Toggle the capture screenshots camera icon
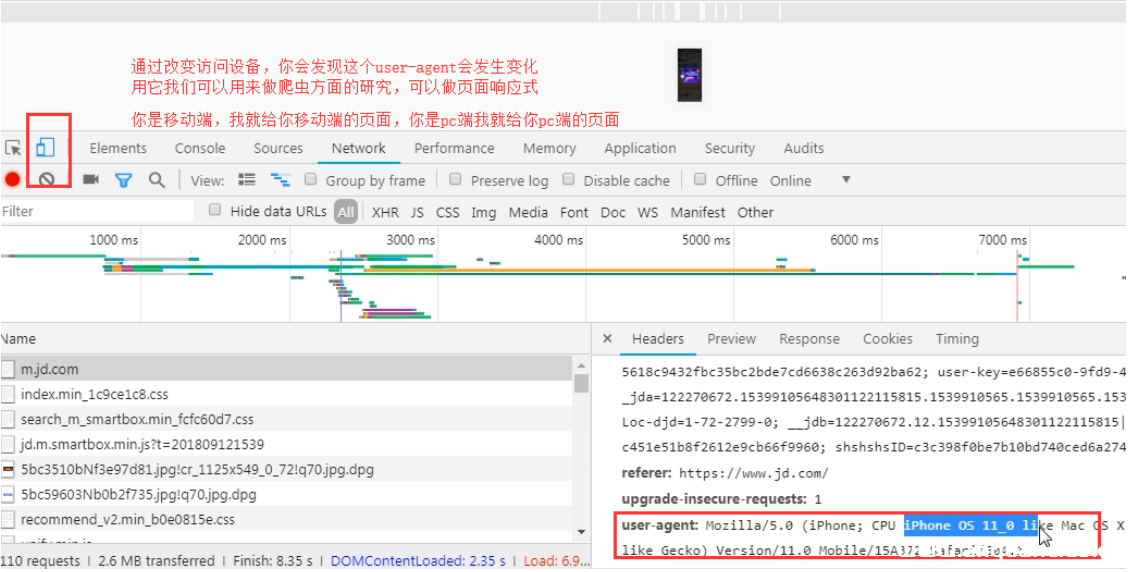 [91, 180]
